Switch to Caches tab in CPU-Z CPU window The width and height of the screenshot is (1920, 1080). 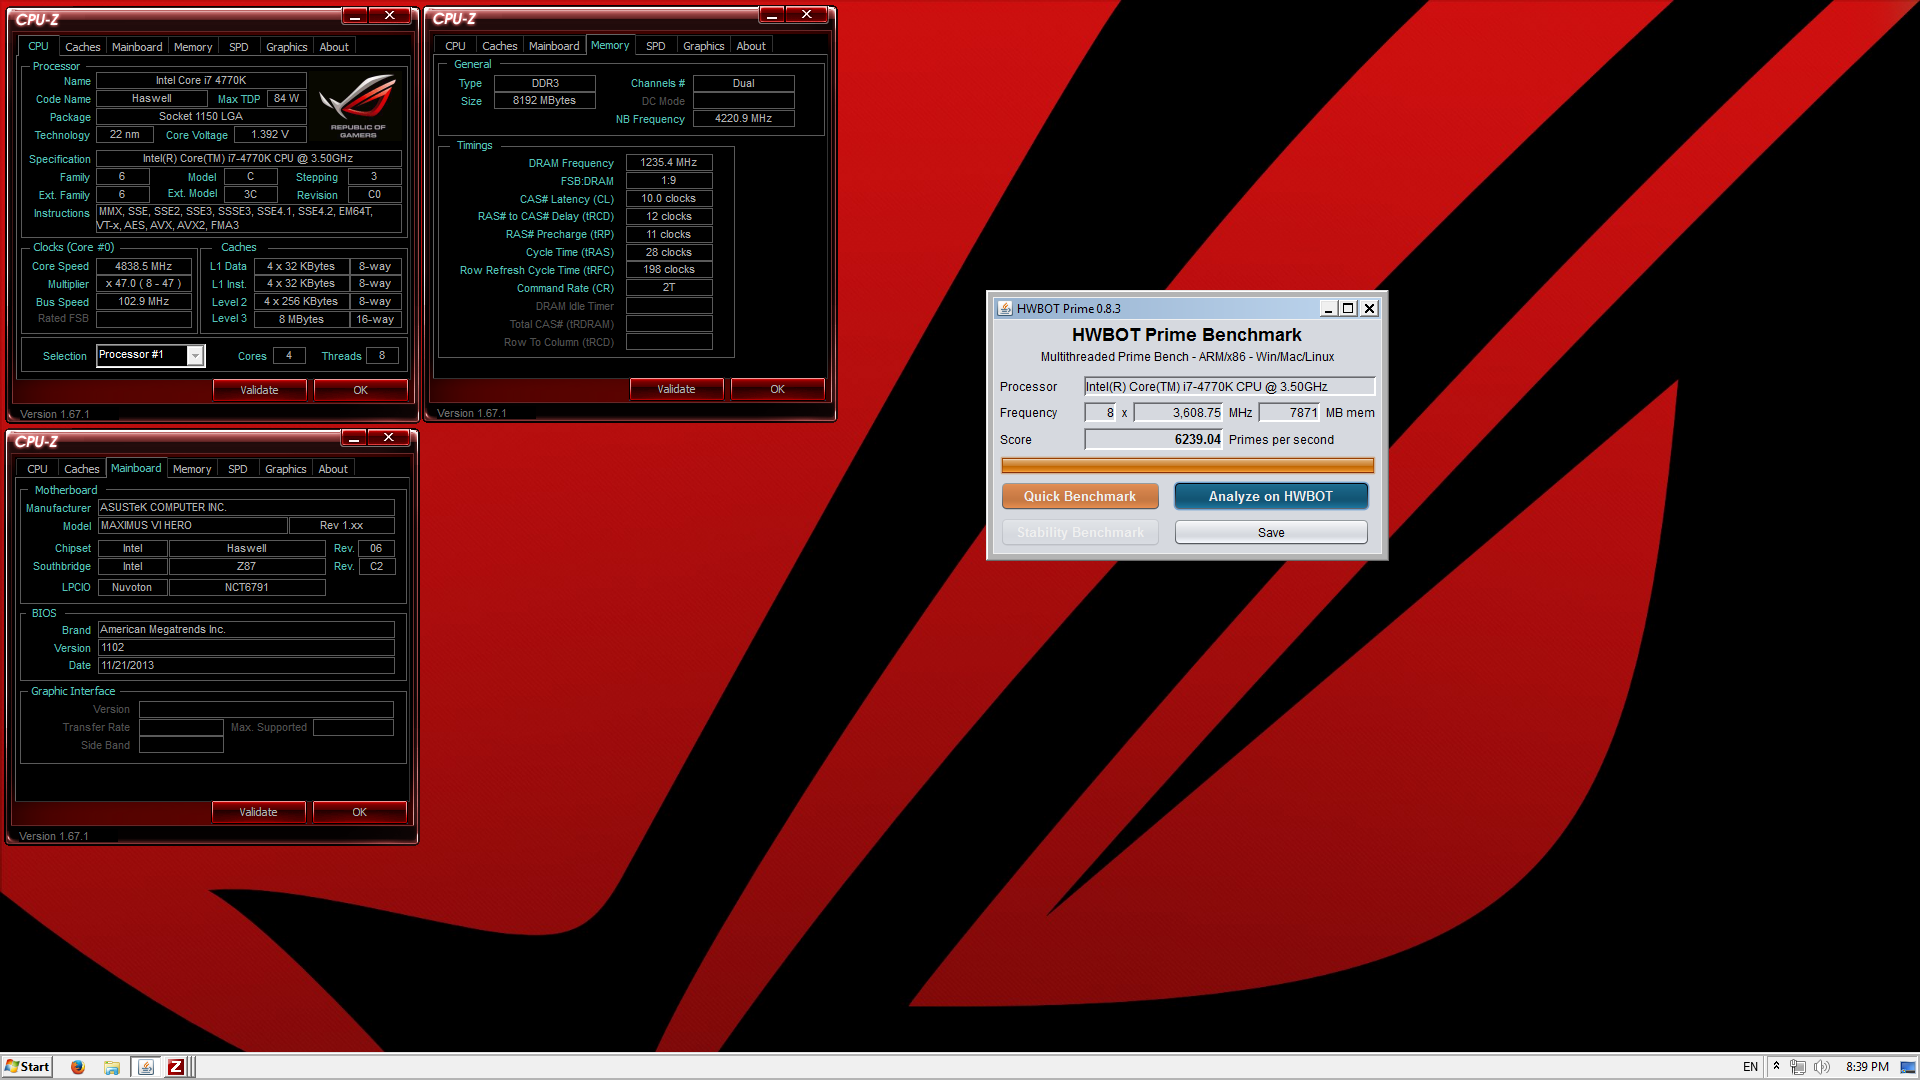point(82,47)
